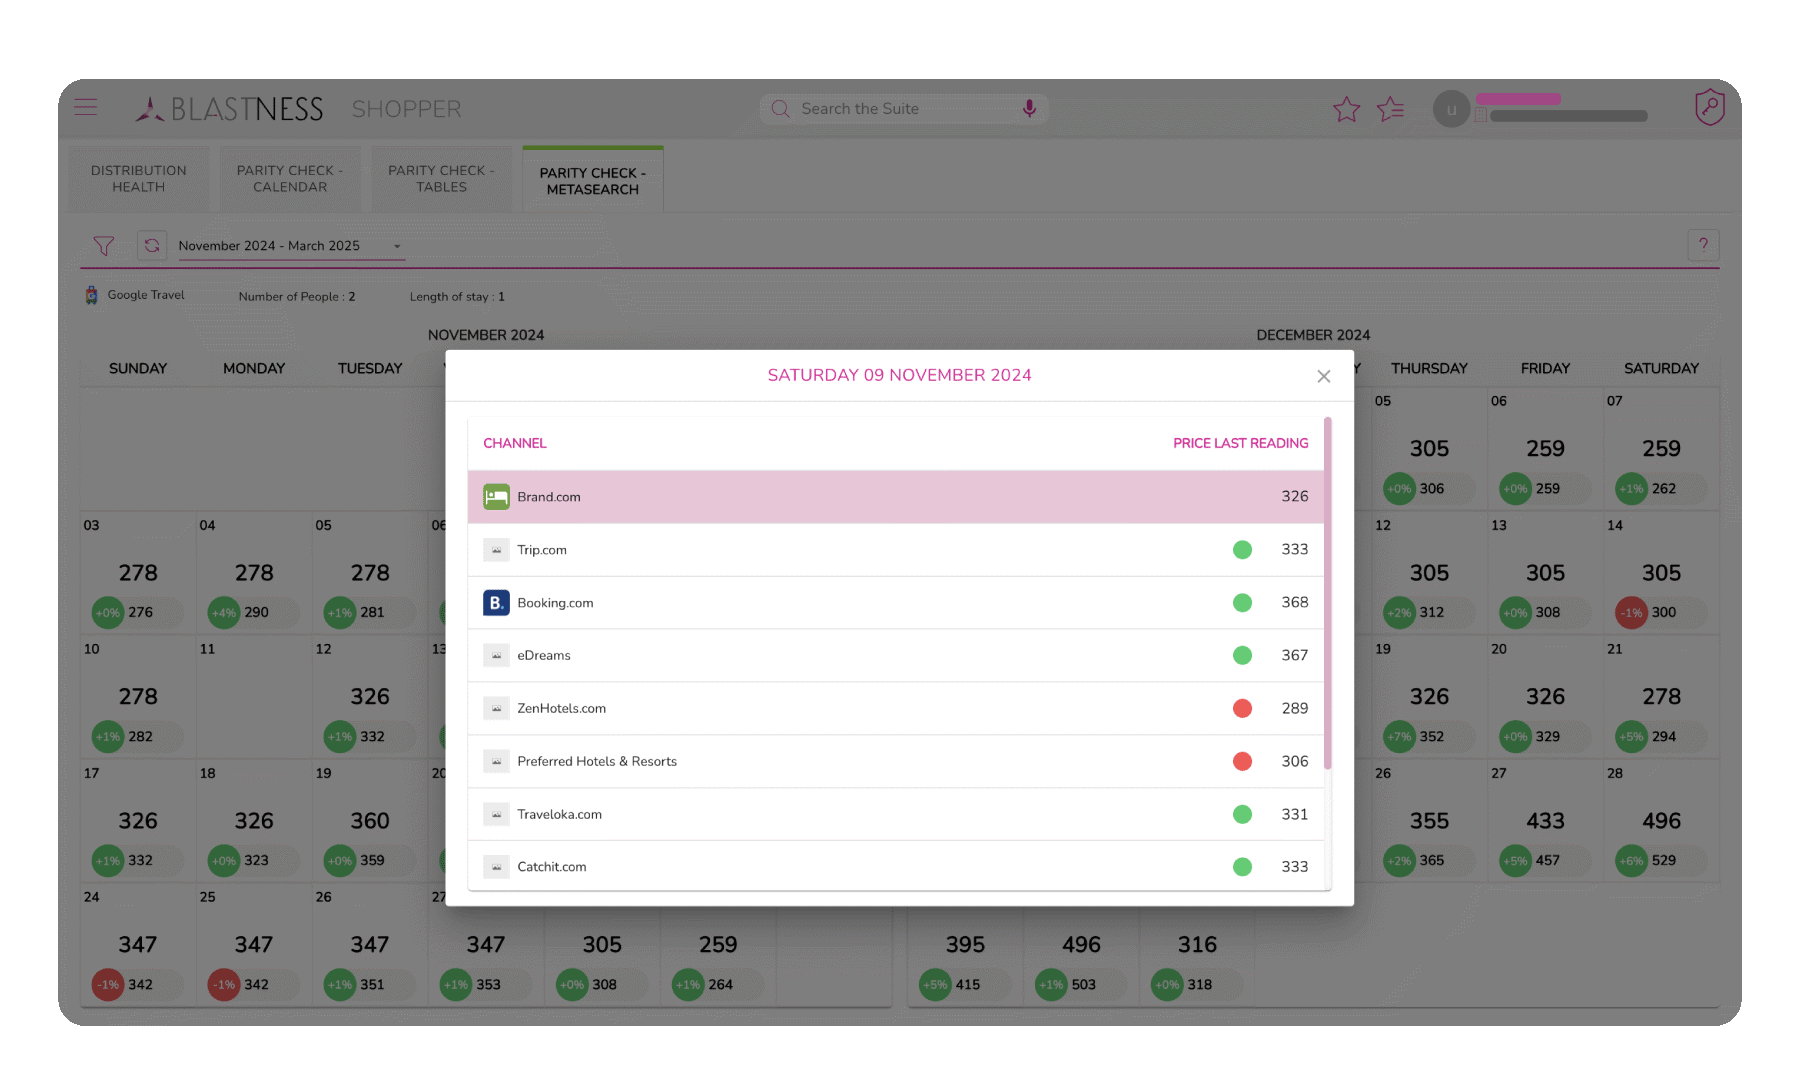The width and height of the screenshot is (1800, 1080).
Task: Select the Parity Check - Metasearch tab
Action: 593,181
